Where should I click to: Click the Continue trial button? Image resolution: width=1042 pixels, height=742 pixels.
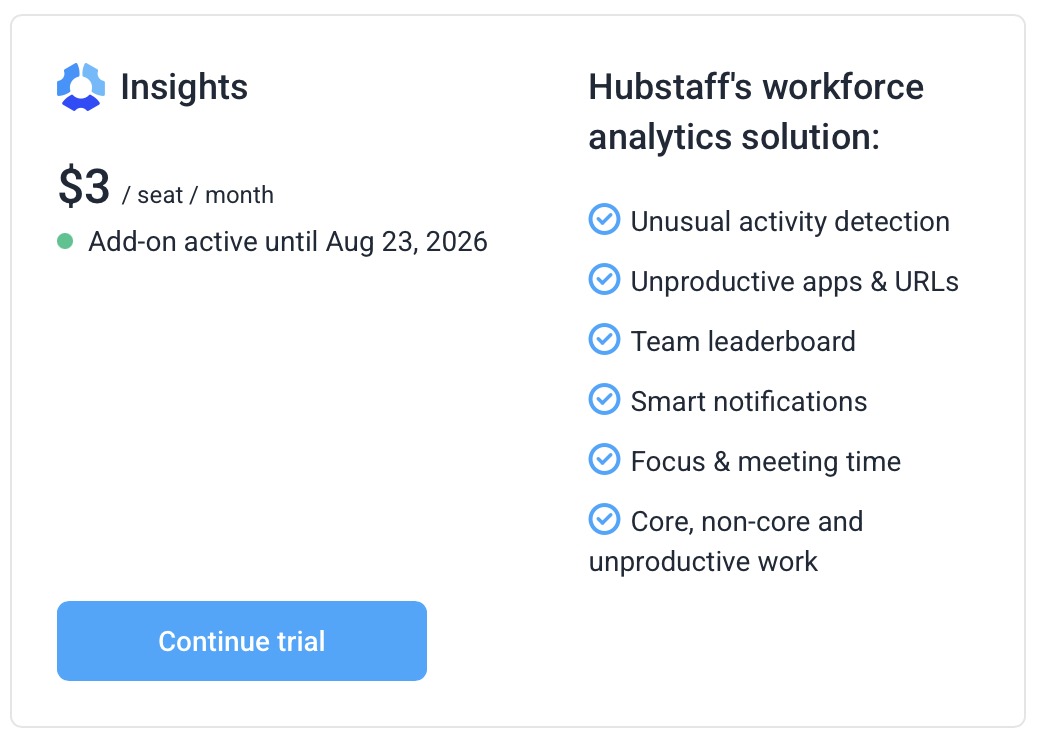pos(242,641)
